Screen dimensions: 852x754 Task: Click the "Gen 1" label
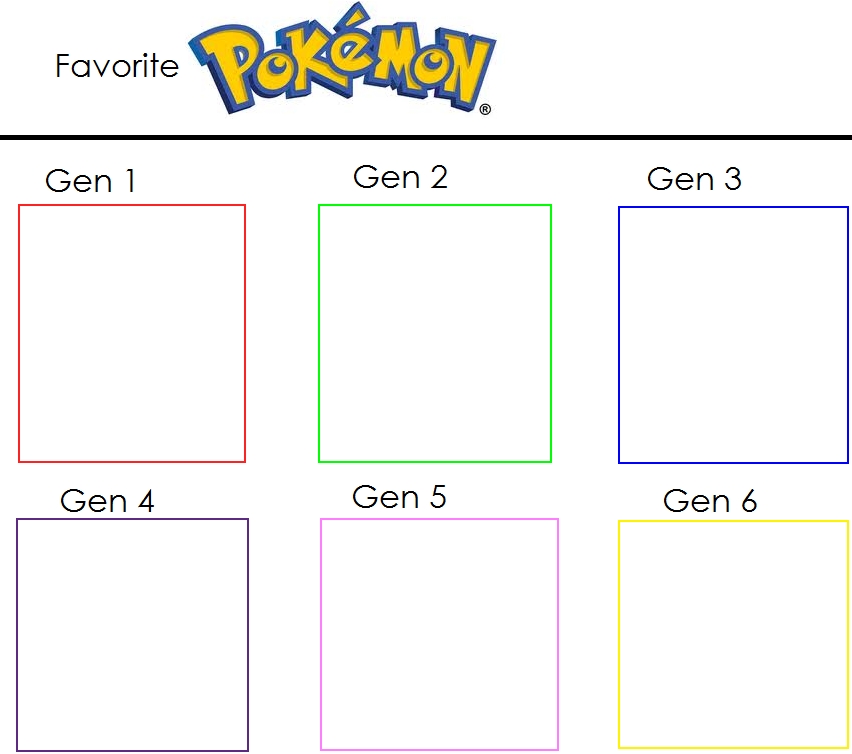[90, 181]
